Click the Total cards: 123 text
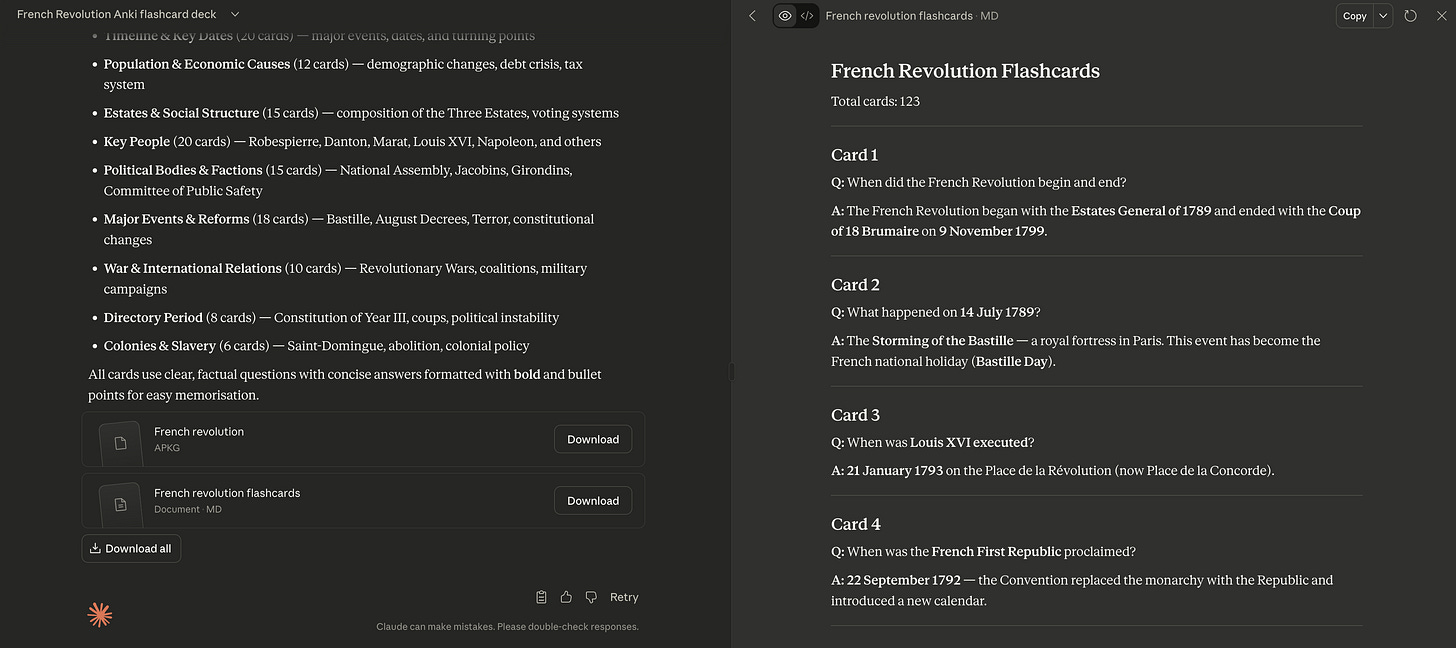This screenshot has height=648, width=1456. tap(875, 101)
